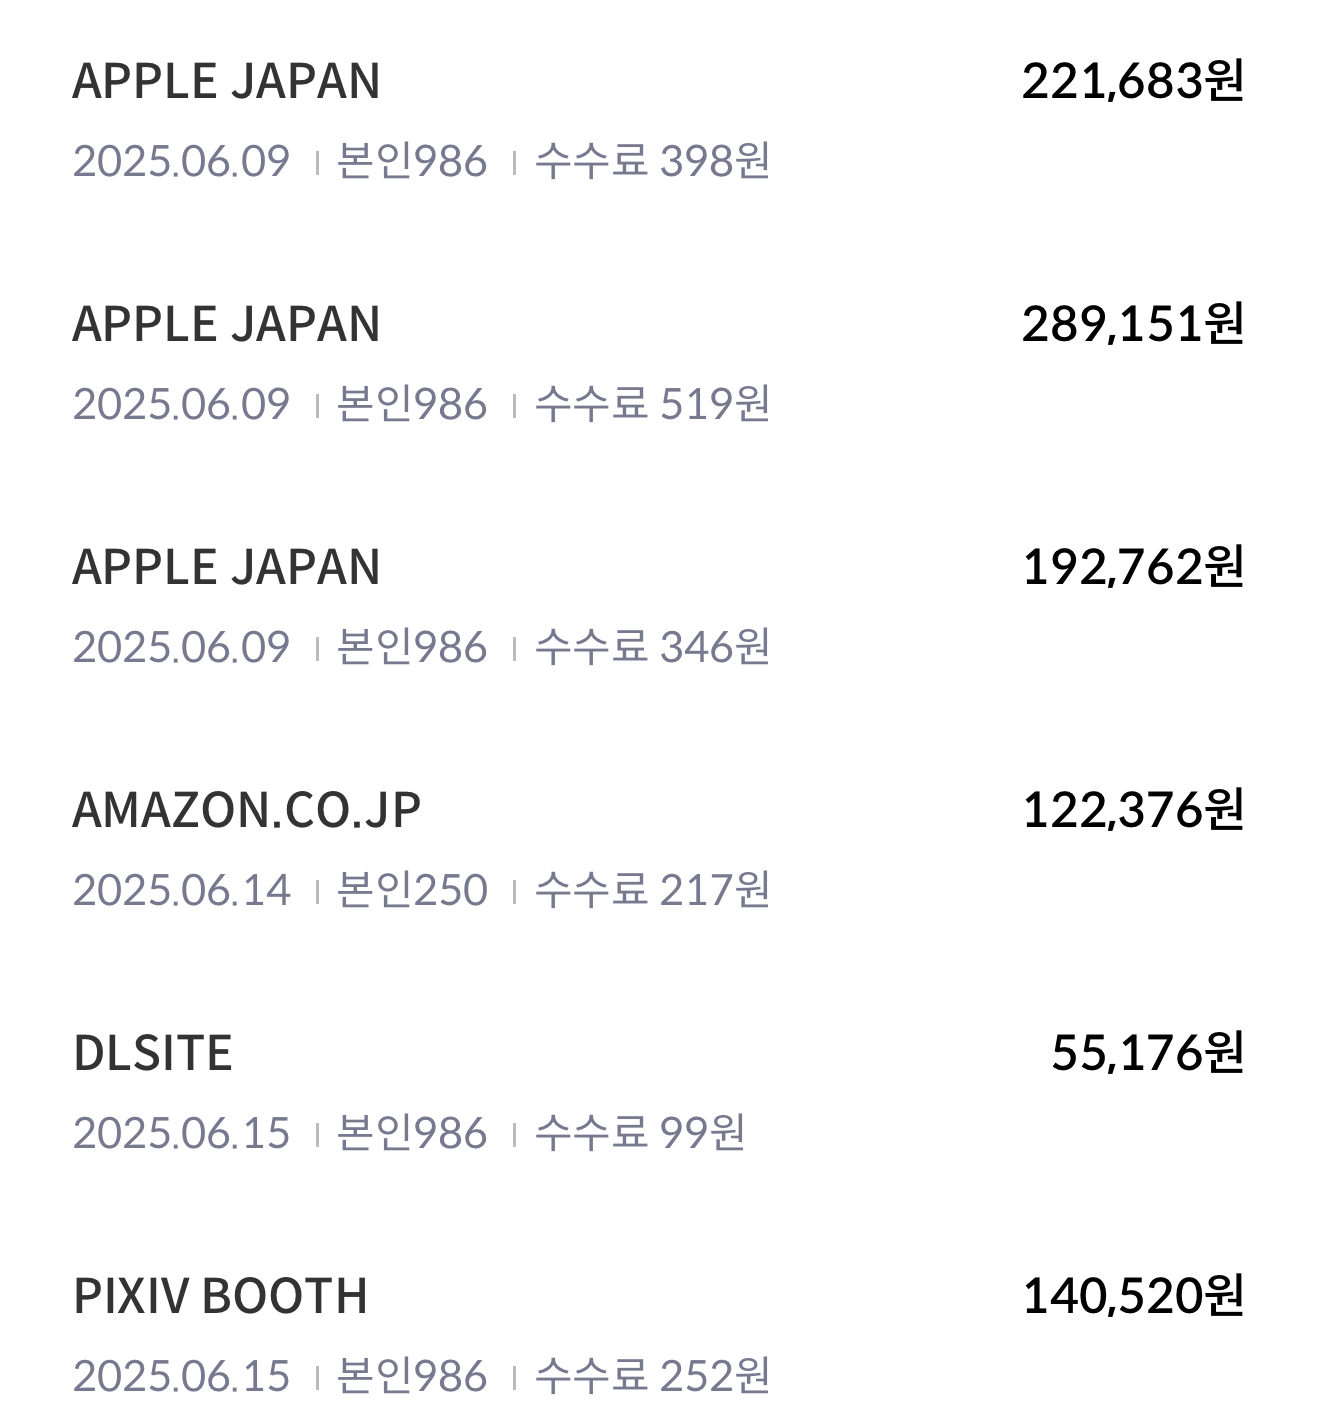
Task: Select the 2025.06.14 transaction date
Action: coord(182,890)
